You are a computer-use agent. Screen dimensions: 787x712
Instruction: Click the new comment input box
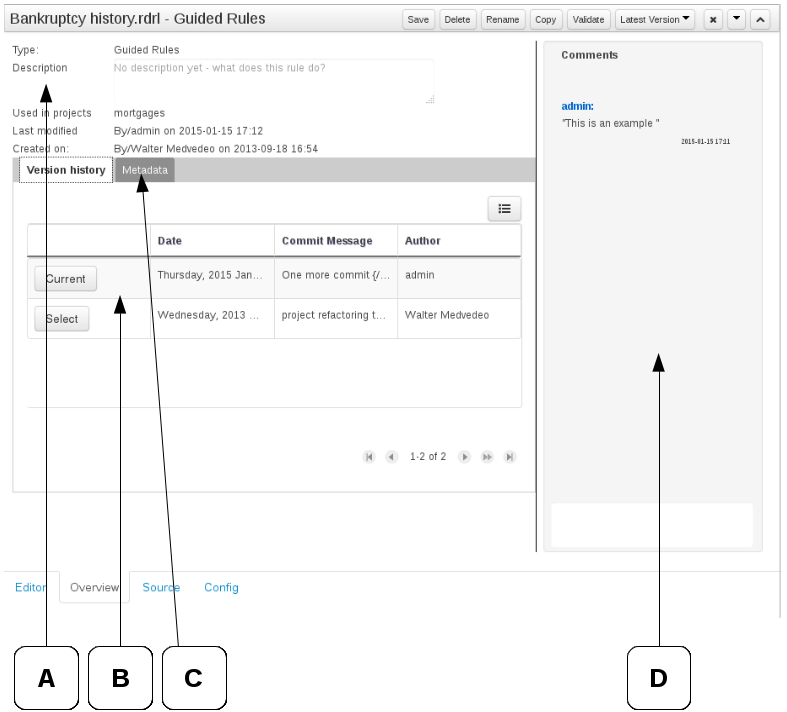652,525
